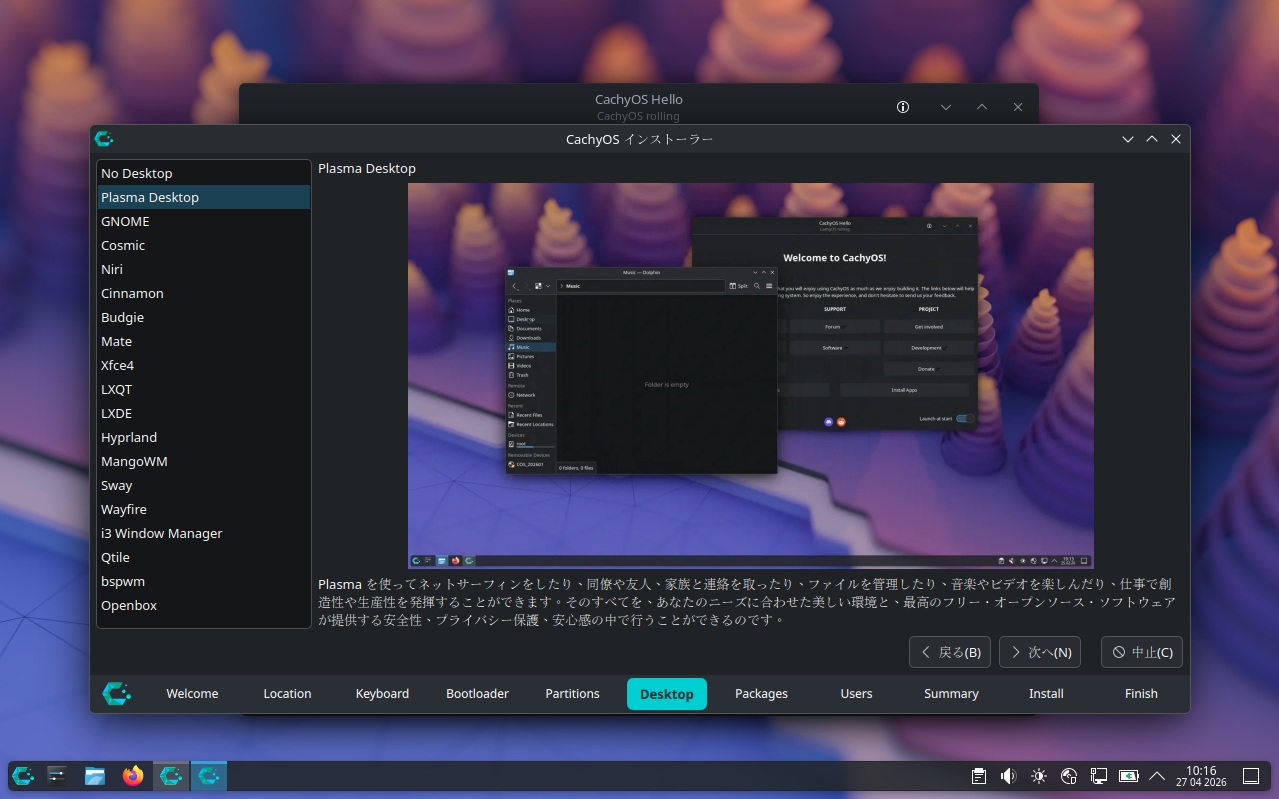Go to the Packages installer step
The height and width of the screenshot is (799, 1279).
pyautogui.click(x=761, y=693)
